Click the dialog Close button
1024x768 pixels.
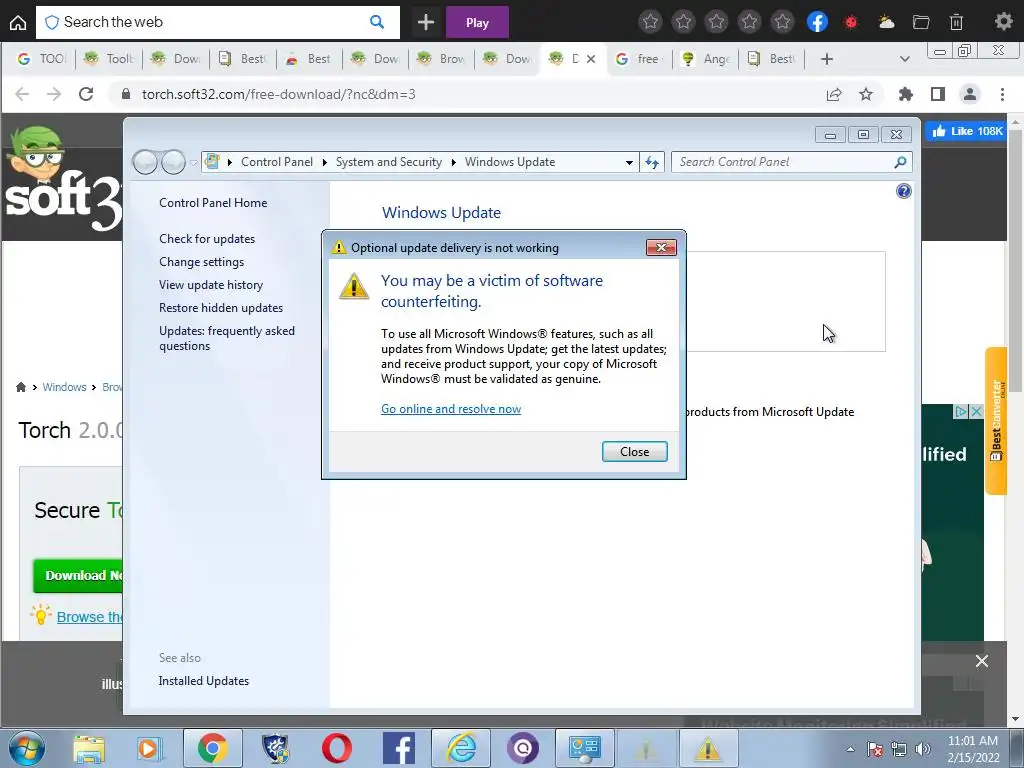635,452
